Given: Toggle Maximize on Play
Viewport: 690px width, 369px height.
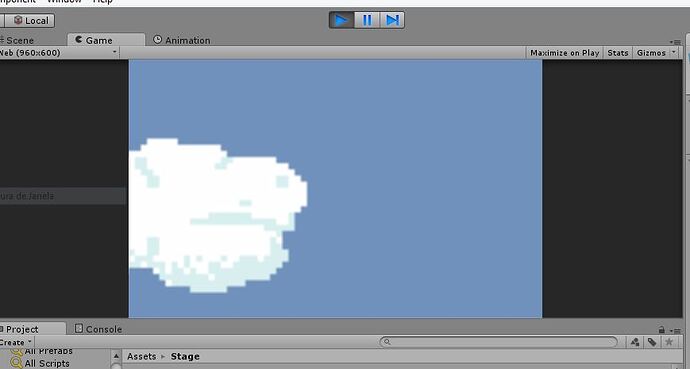Looking at the screenshot, I should tap(565, 53).
